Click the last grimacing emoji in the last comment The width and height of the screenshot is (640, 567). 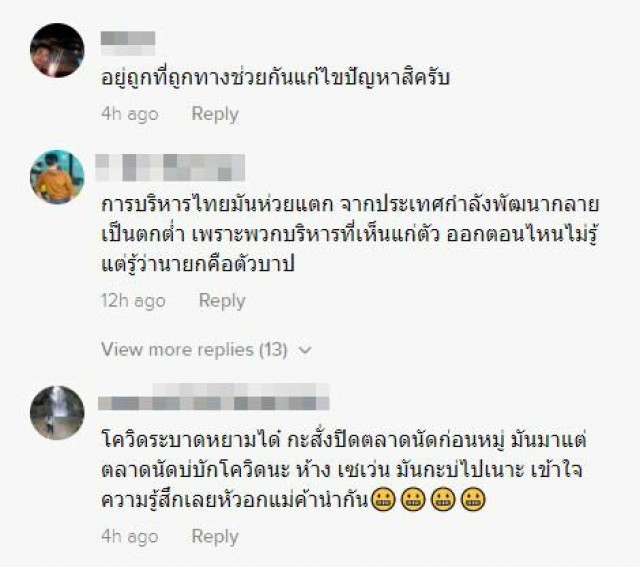(473, 499)
